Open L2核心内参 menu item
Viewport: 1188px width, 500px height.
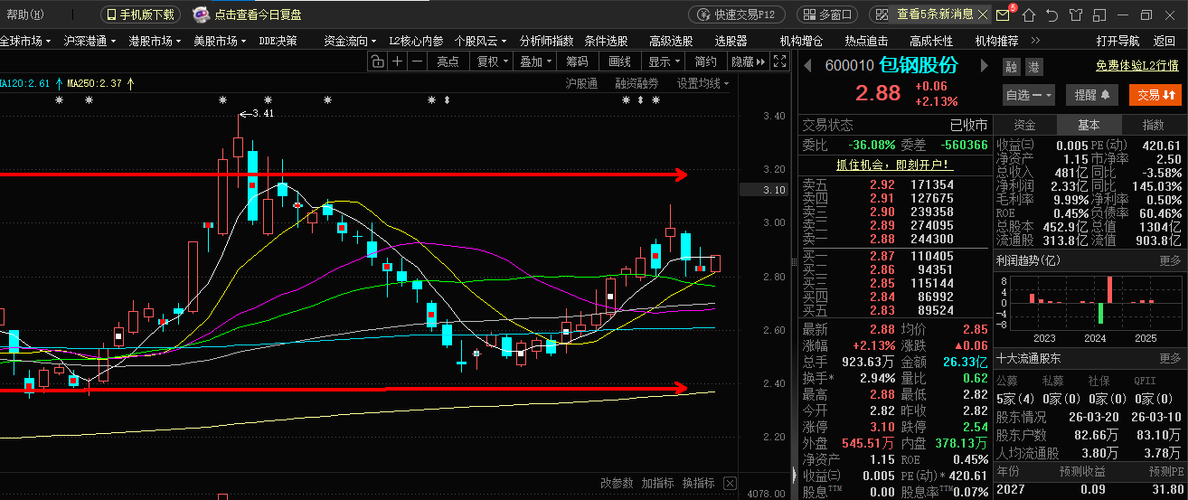(x=416, y=41)
